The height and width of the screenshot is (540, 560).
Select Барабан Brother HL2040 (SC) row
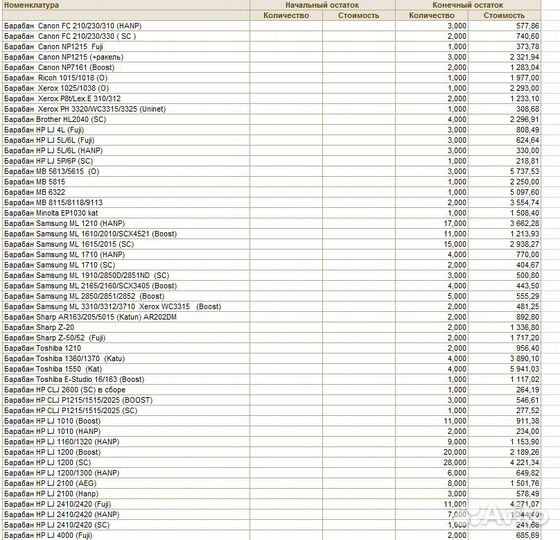click(272, 119)
